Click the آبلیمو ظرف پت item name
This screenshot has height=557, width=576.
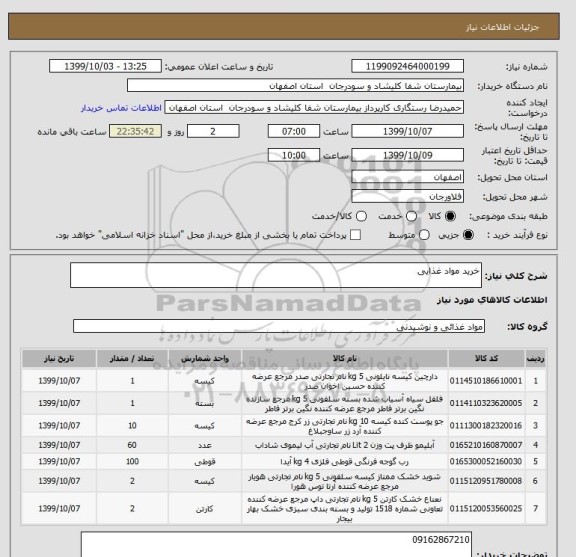click(x=345, y=445)
